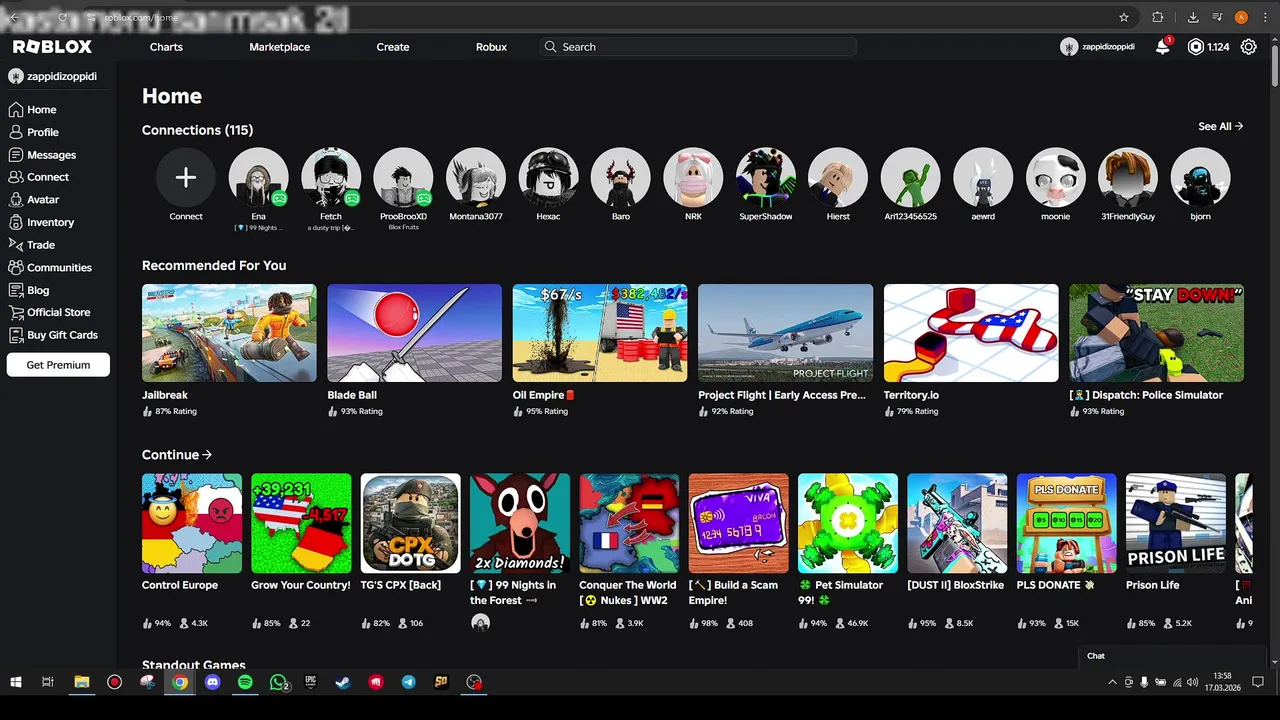Go to the Robux tab
This screenshot has height=720, width=1280.
491,47
